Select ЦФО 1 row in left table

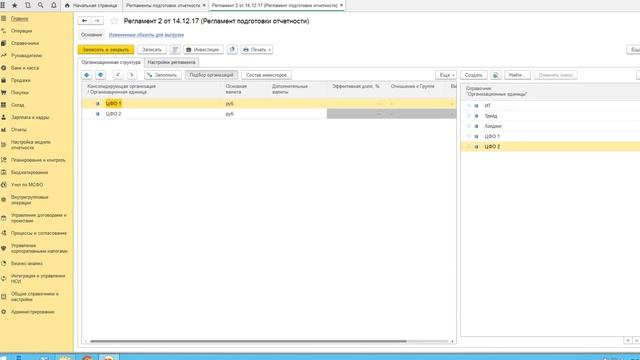pyautogui.click(x=269, y=104)
